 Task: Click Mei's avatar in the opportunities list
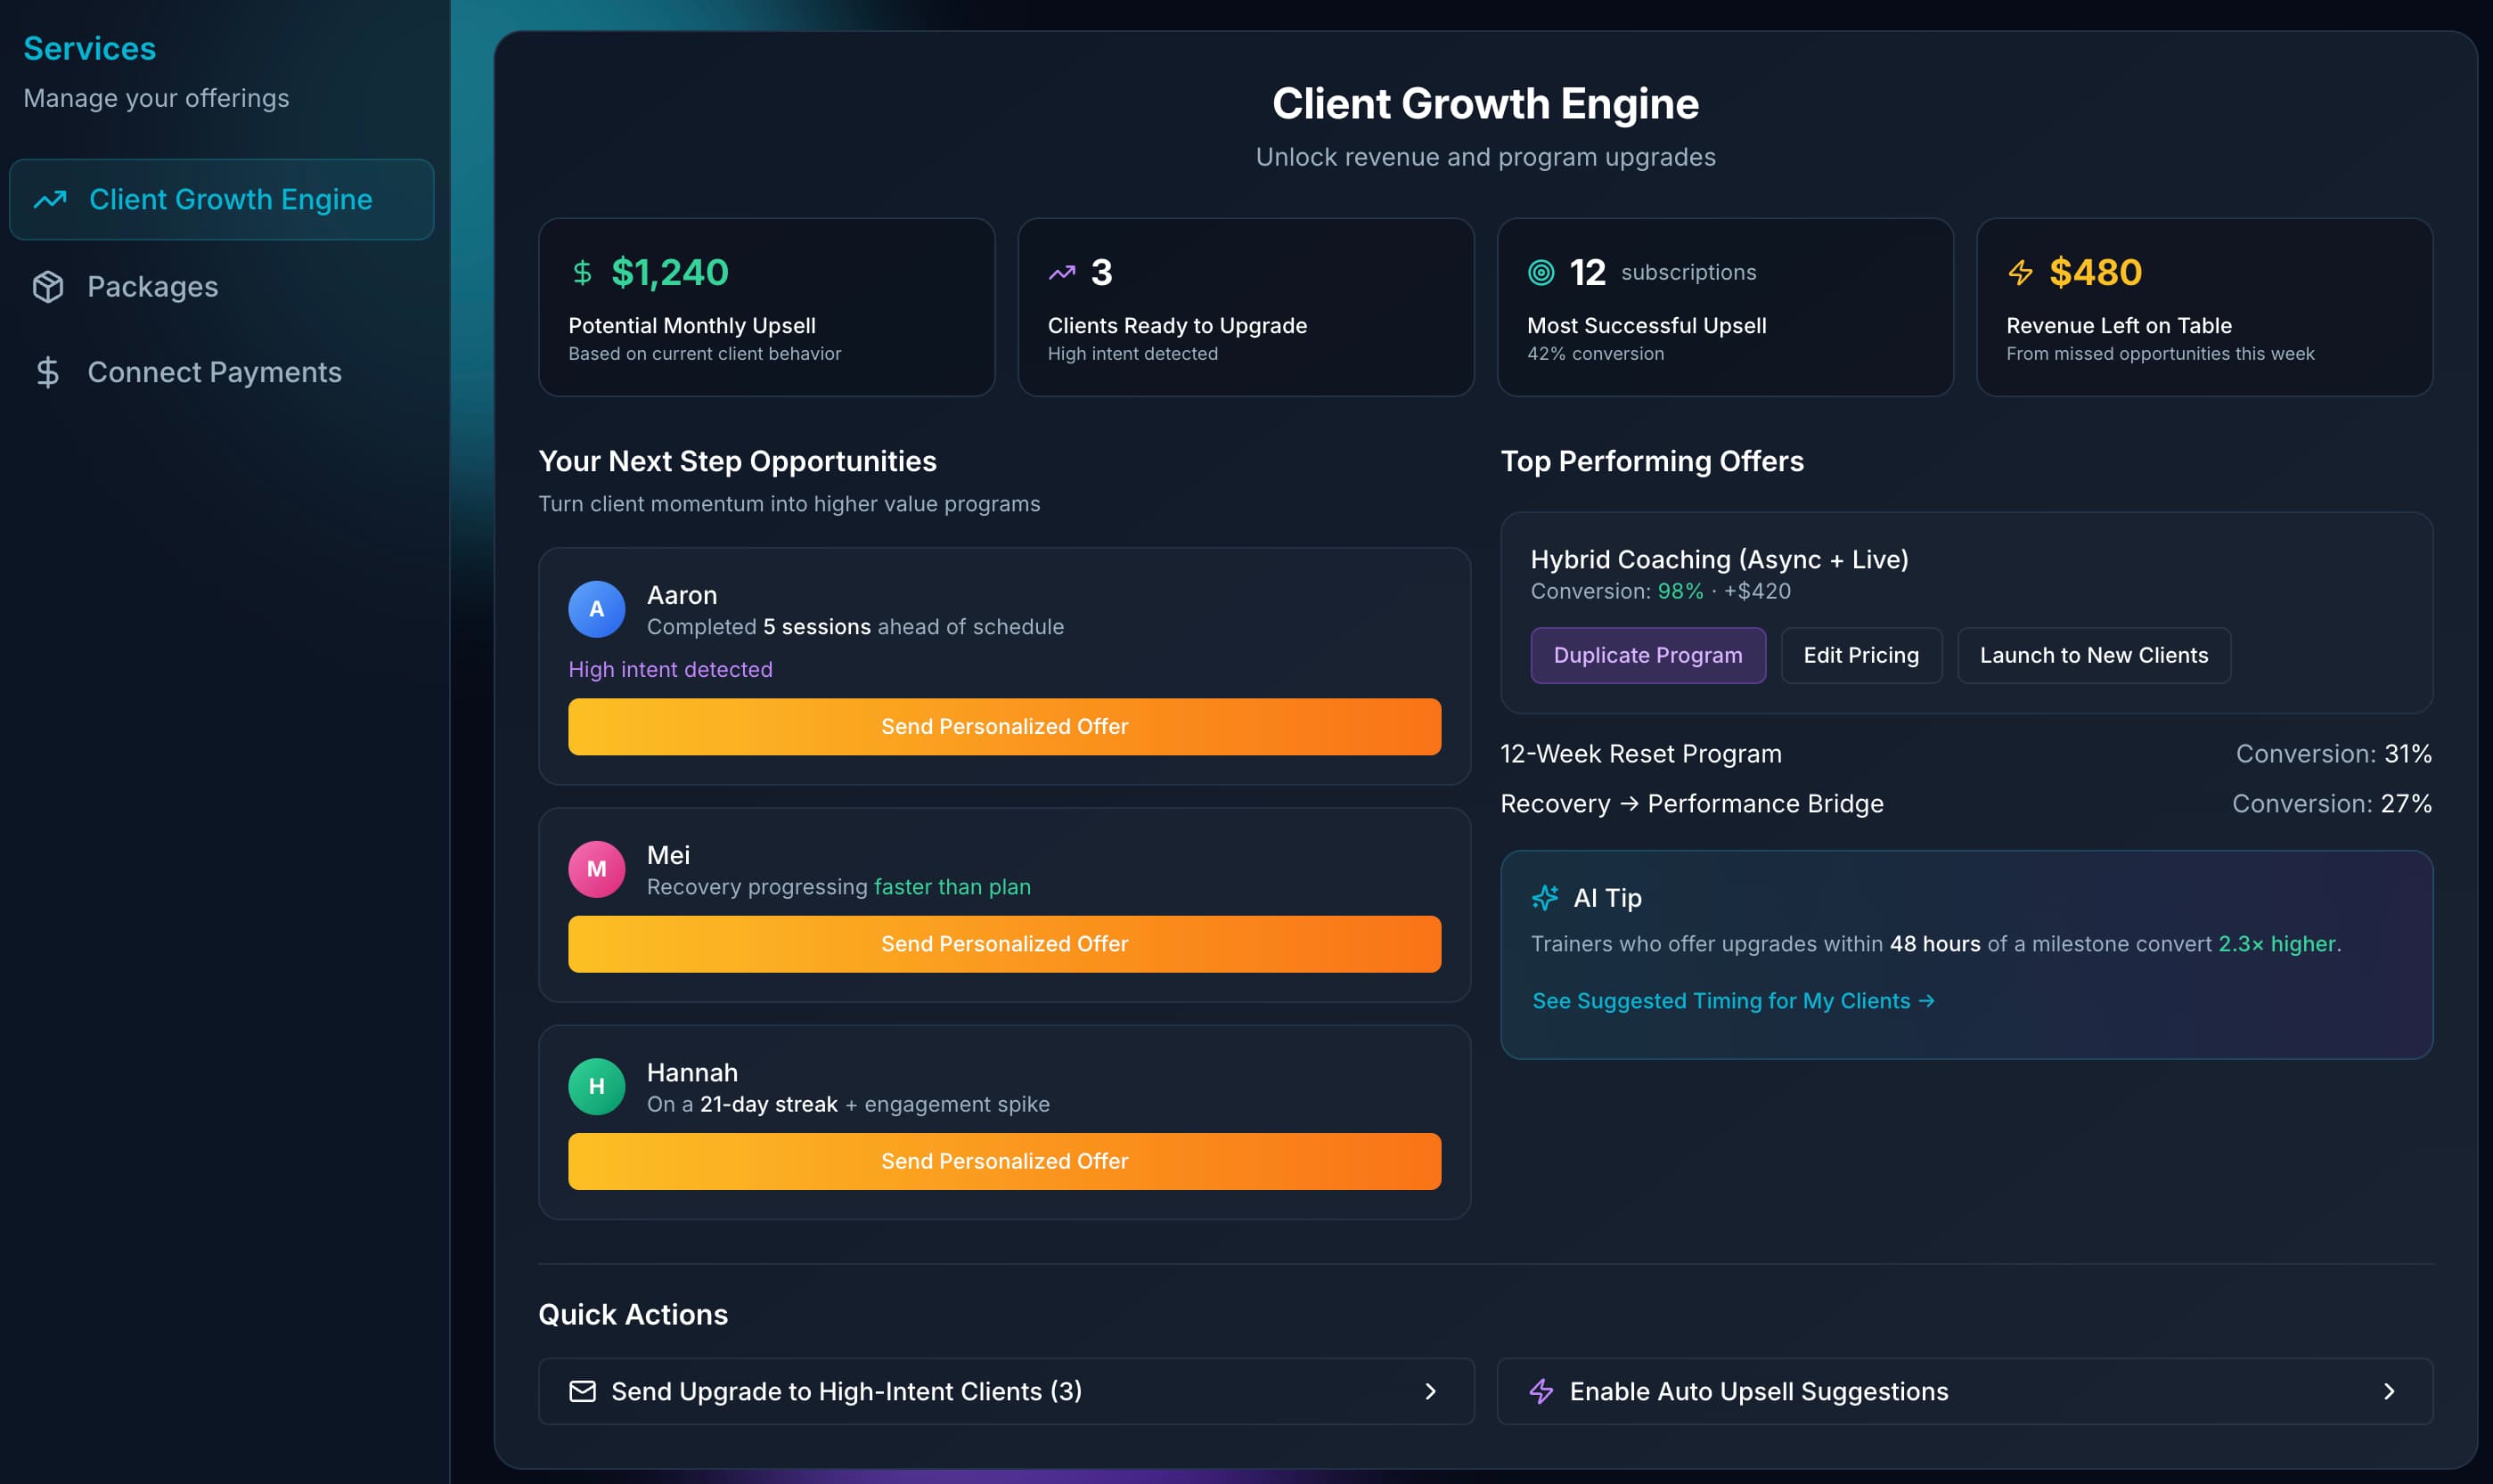(597, 868)
